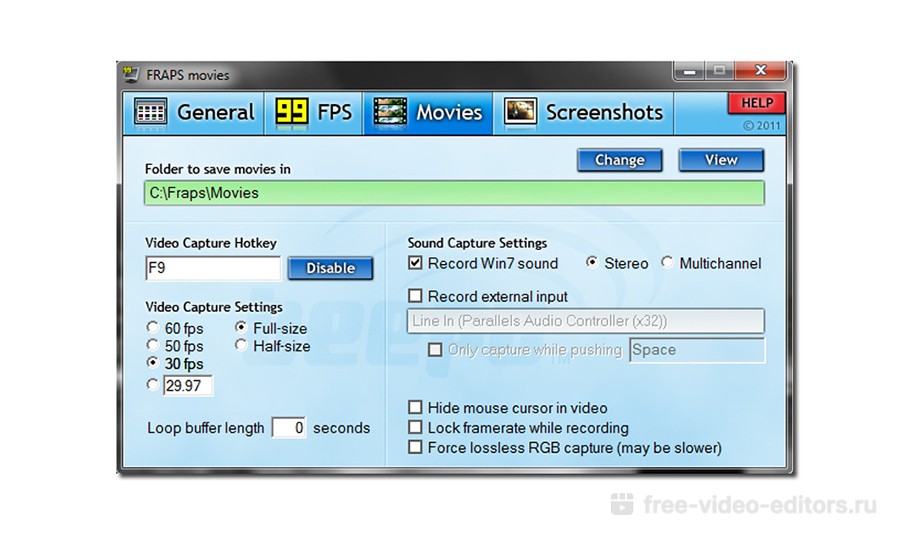The image size is (900, 540).
Task: Select Stereo sound option
Action: pos(591,262)
